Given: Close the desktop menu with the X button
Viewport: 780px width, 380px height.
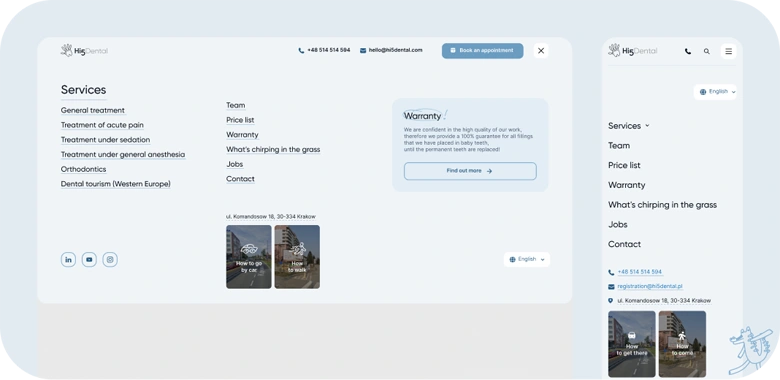Looking at the screenshot, I should coord(541,51).
